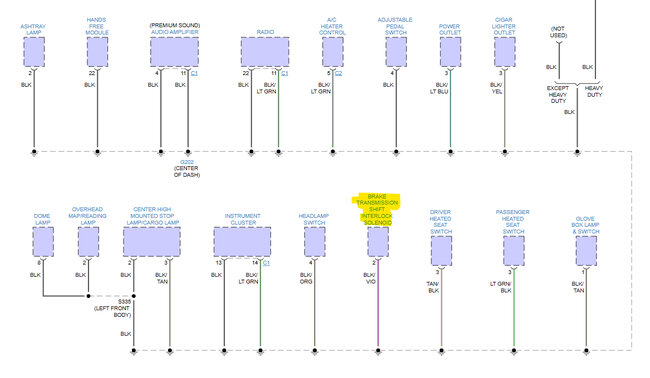Select the S335 splice label
650x378 pixels.
[x=124, y=301]
